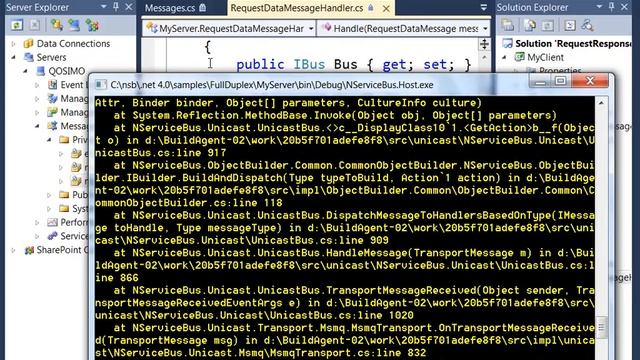Click View Class Diagram icon in Solution Explorer
The height and width of the screenshot is (360, 640).
(x=588, y=26)
